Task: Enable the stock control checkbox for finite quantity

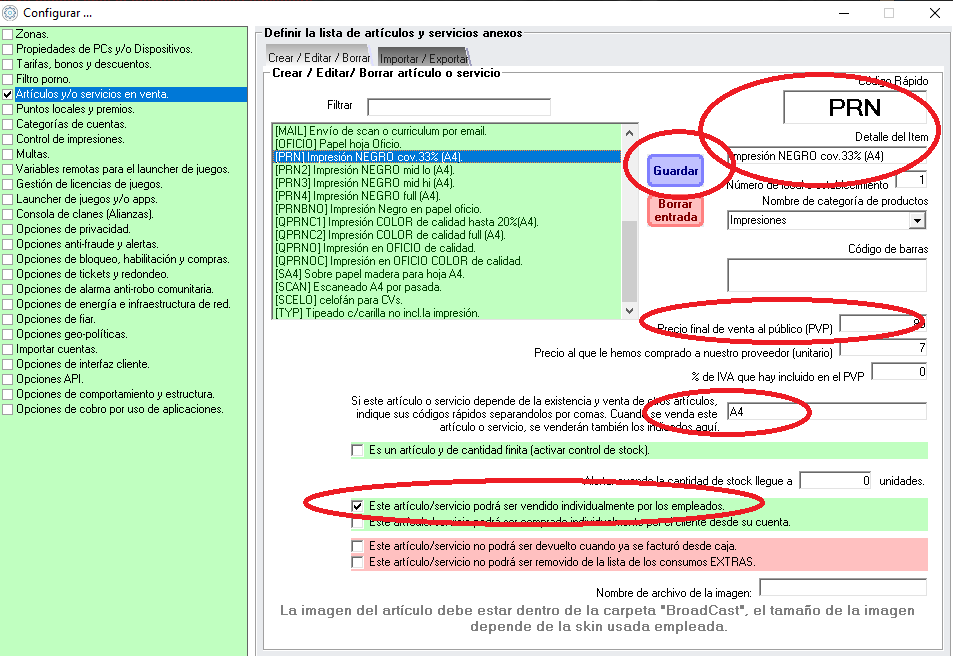Action: (x=357, y=451)
